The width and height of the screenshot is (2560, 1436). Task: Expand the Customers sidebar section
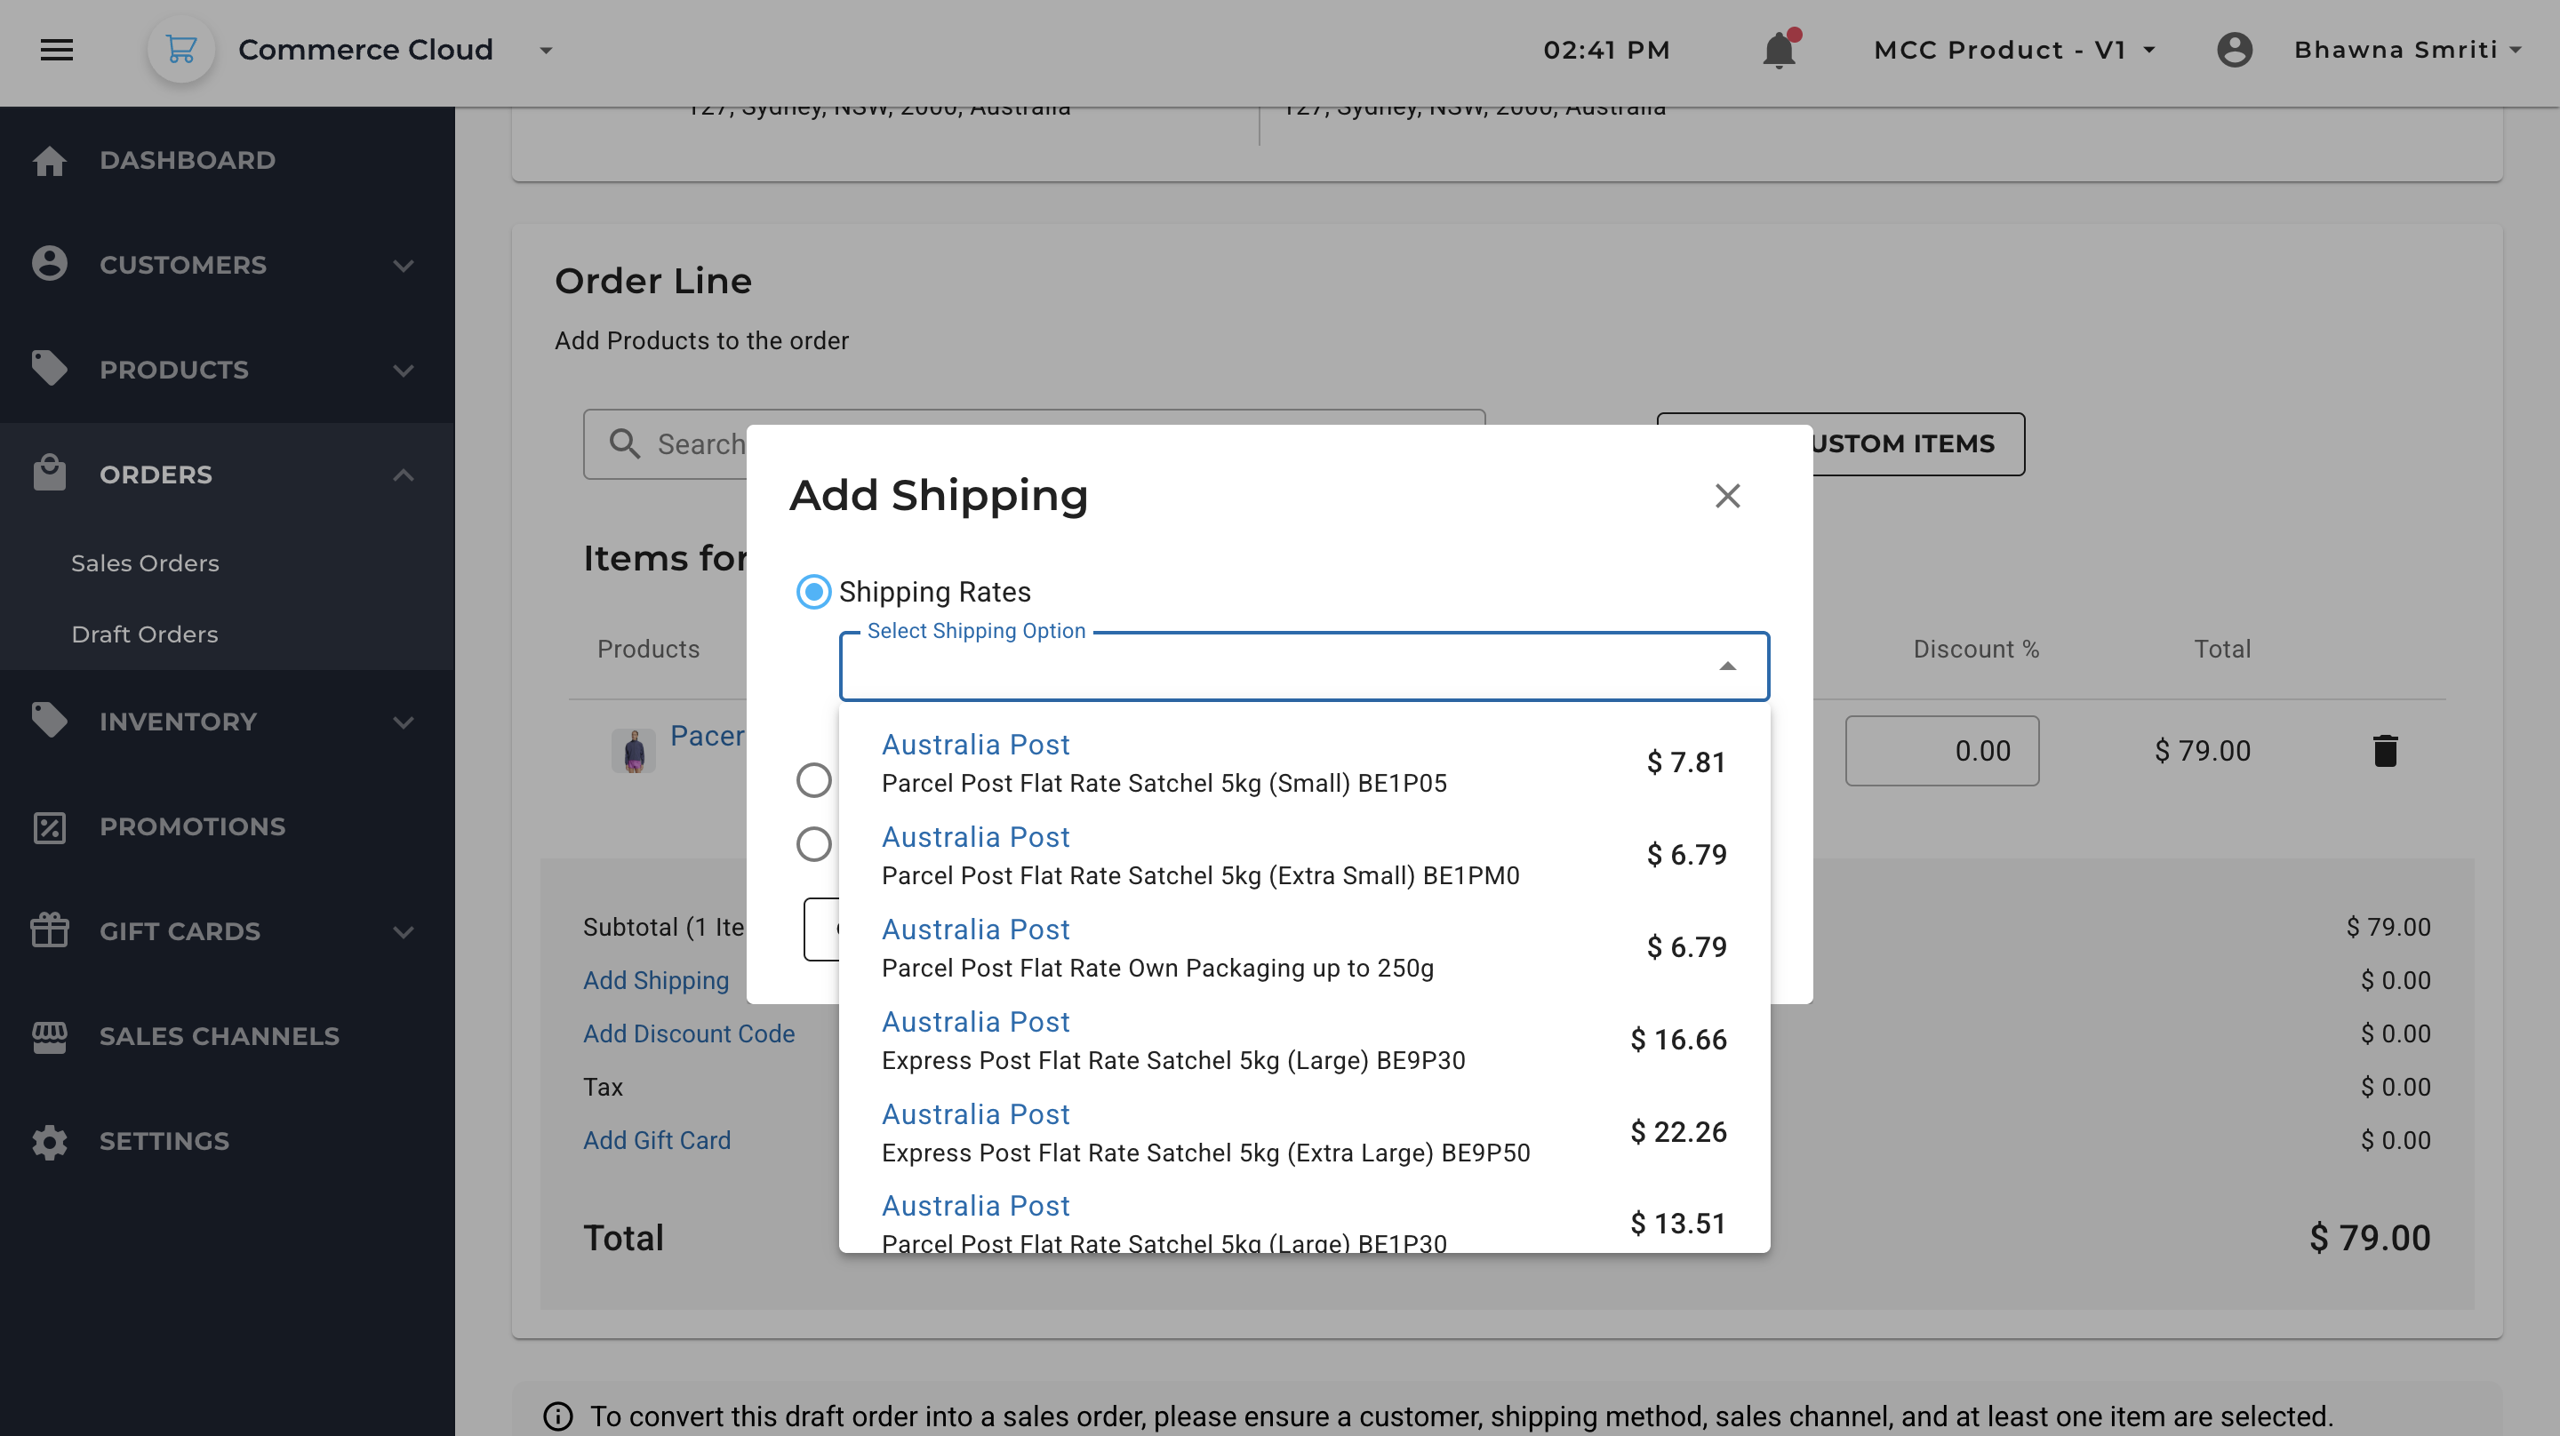[x=403, y=265]
